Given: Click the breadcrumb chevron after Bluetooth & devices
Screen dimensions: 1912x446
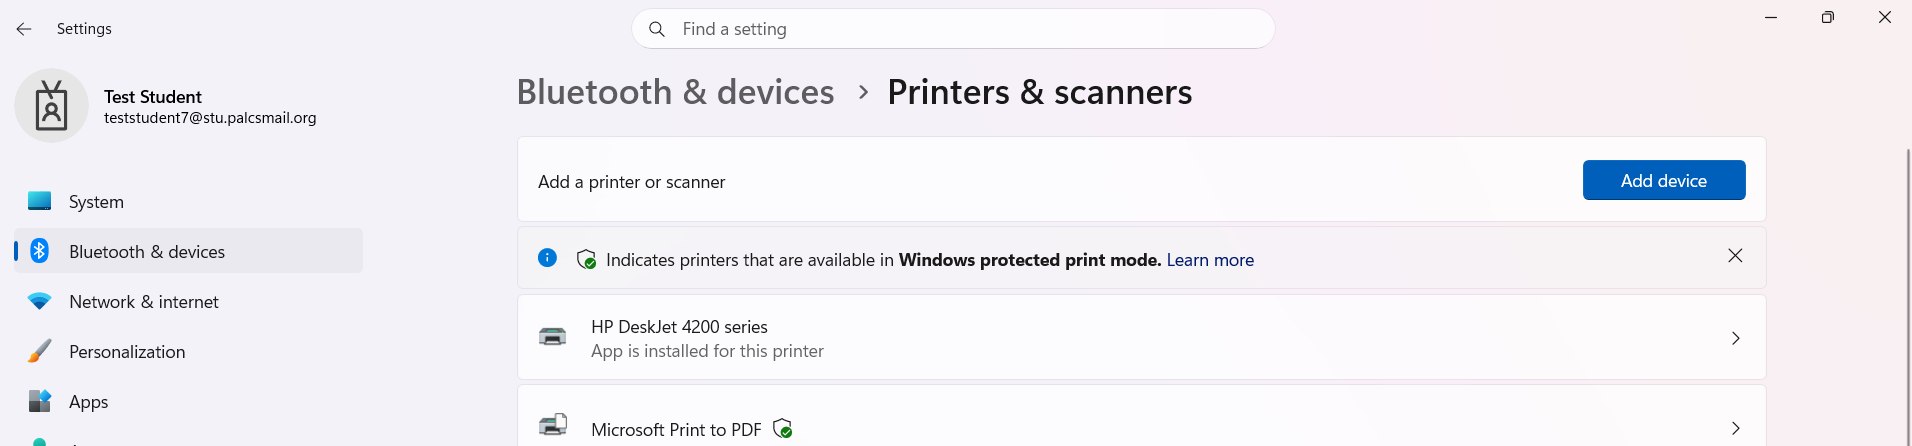Looking at the screenshot, I should (x=863, y=93).
